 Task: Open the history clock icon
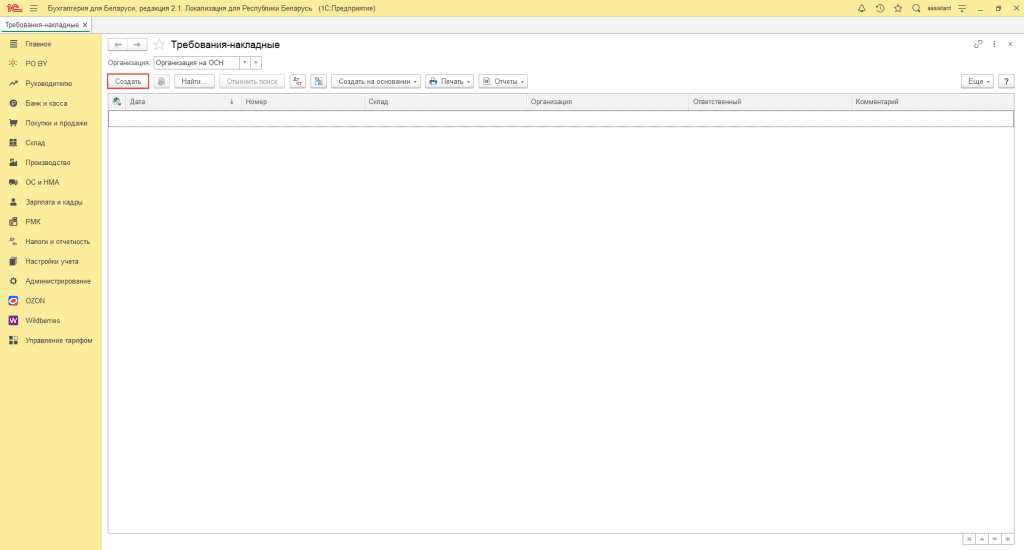(x=880, y=8)
